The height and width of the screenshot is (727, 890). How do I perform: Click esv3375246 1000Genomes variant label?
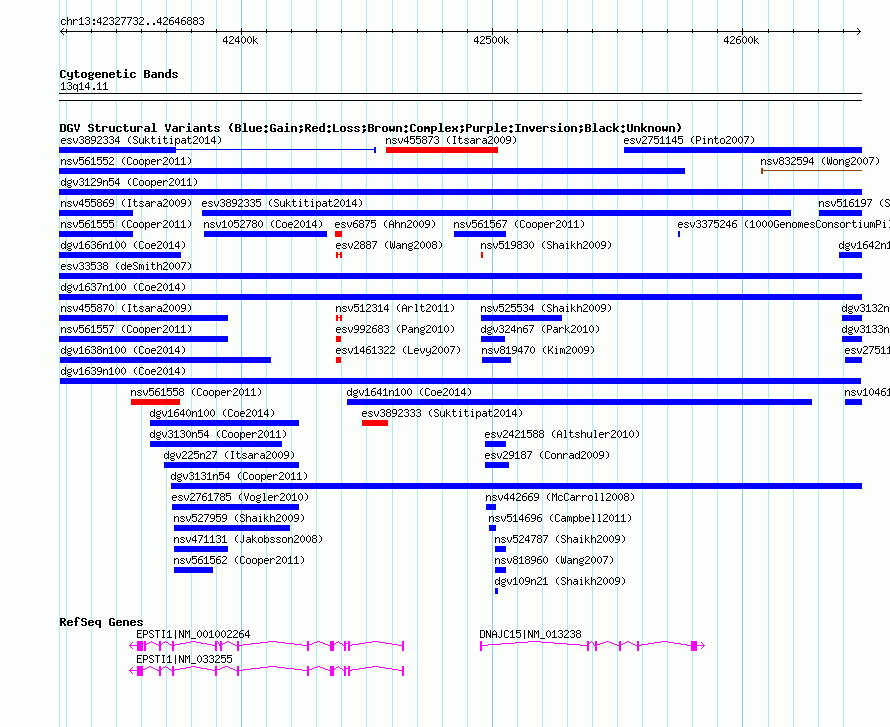(783, 224)
